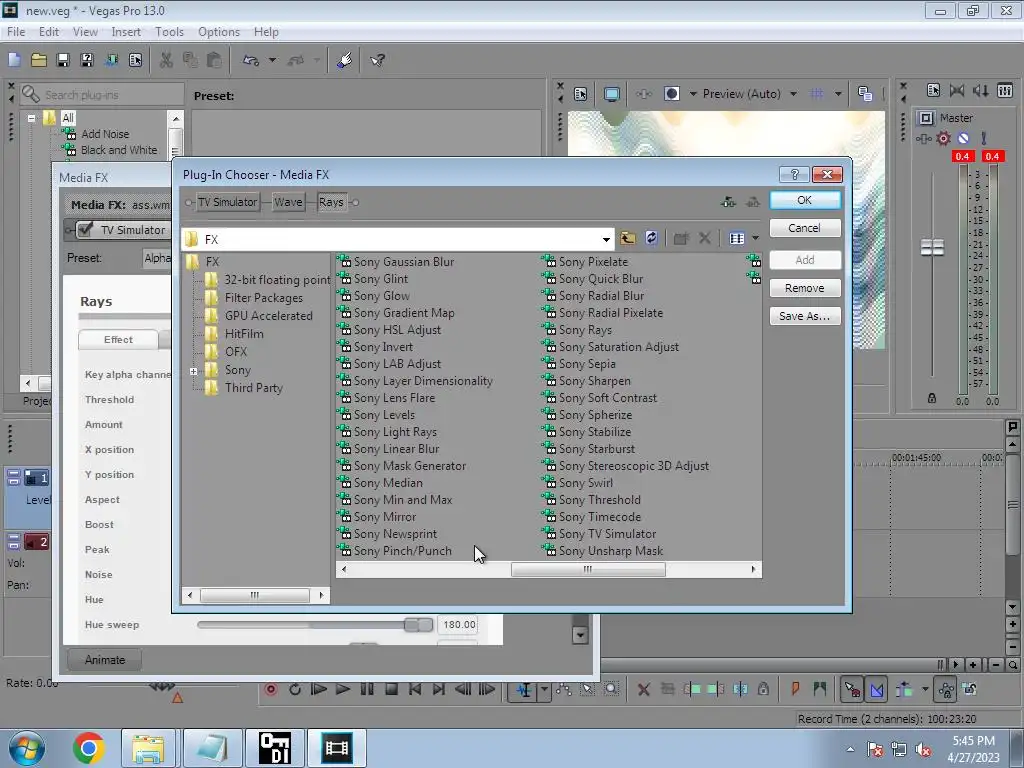Click the Downmix Output icon
The height and width of the screenshot is (768, 1024).
pyautogui.click(x=957, y=90)
